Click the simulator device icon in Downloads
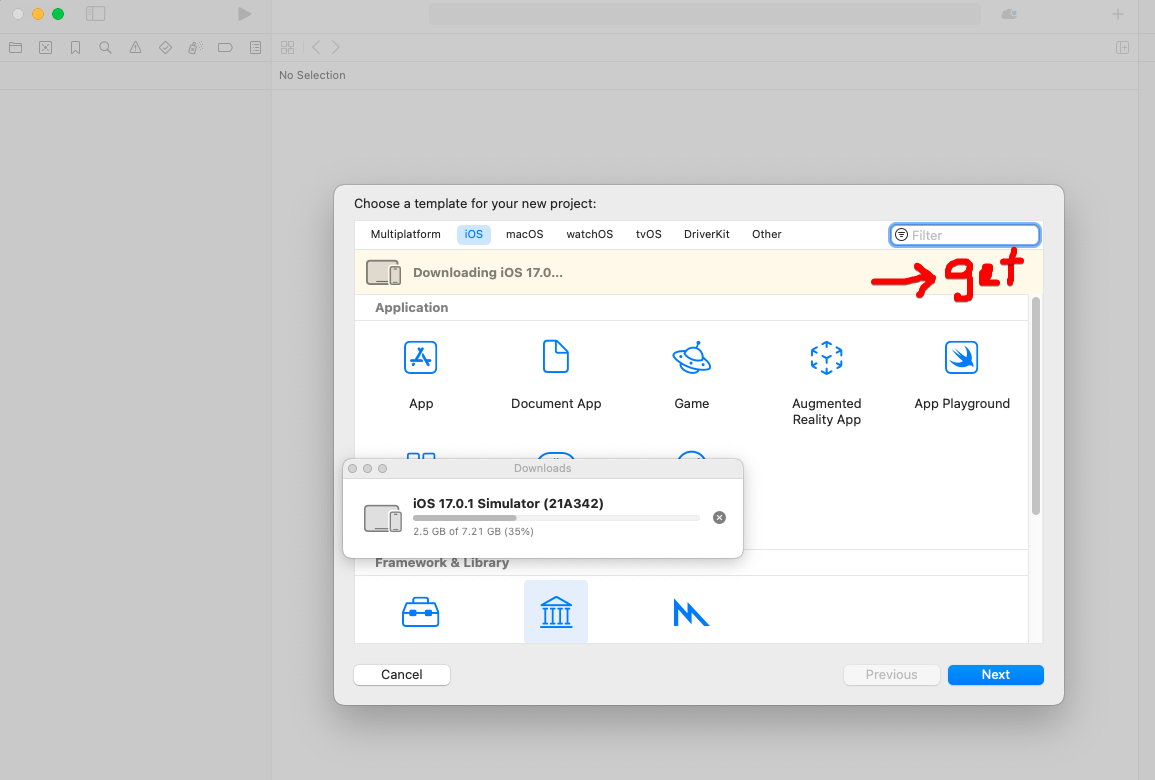This screenshot has width=1155, height=780. pos(383,519)
